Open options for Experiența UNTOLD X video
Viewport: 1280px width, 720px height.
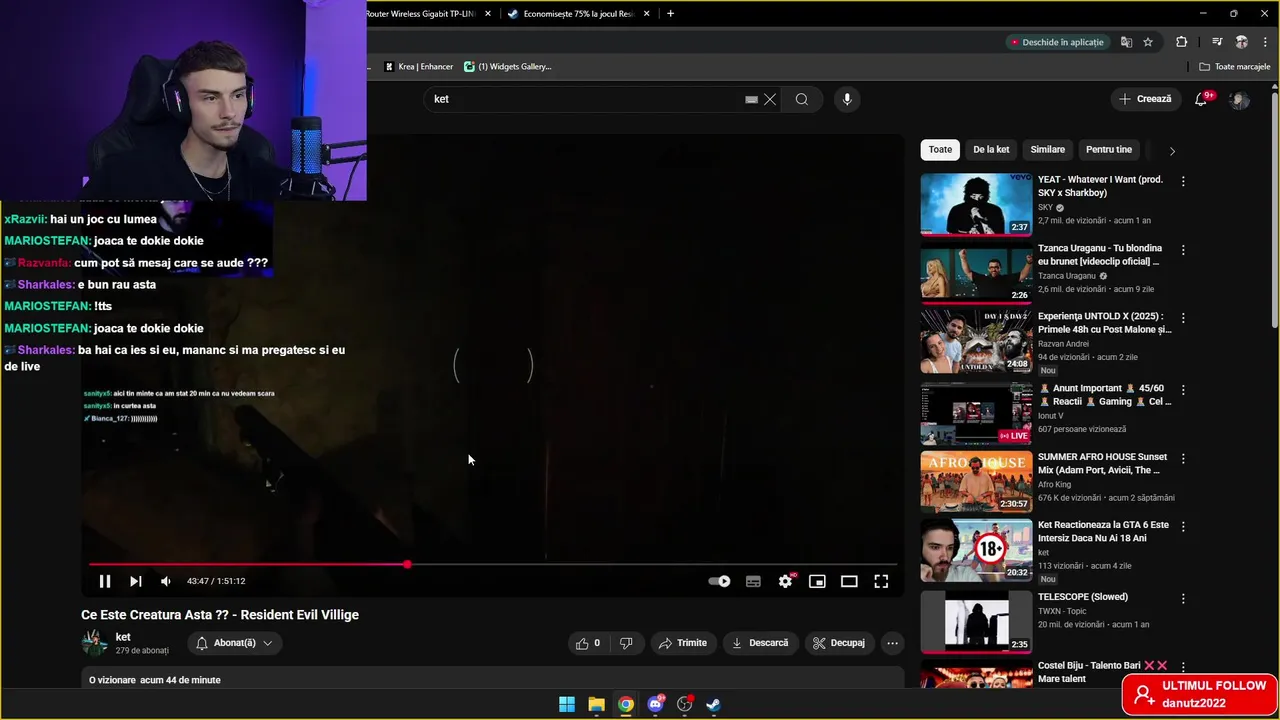[x=1183, y=318]
